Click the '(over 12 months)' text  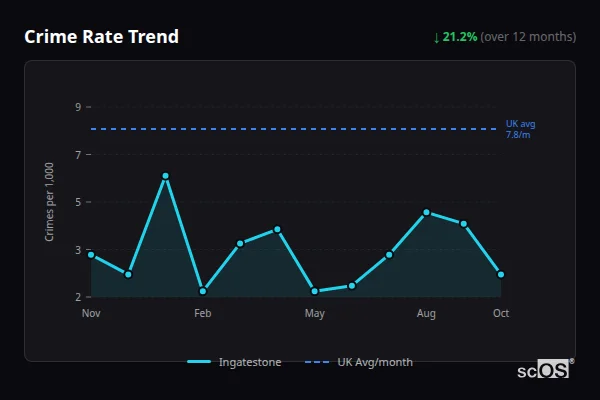[x=528, y=37]
